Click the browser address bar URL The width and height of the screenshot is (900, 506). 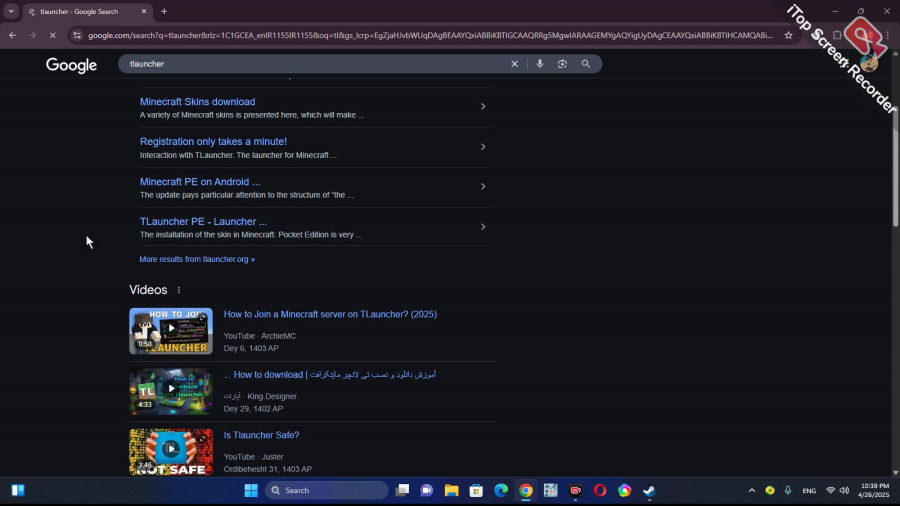(x=430, y=35)
